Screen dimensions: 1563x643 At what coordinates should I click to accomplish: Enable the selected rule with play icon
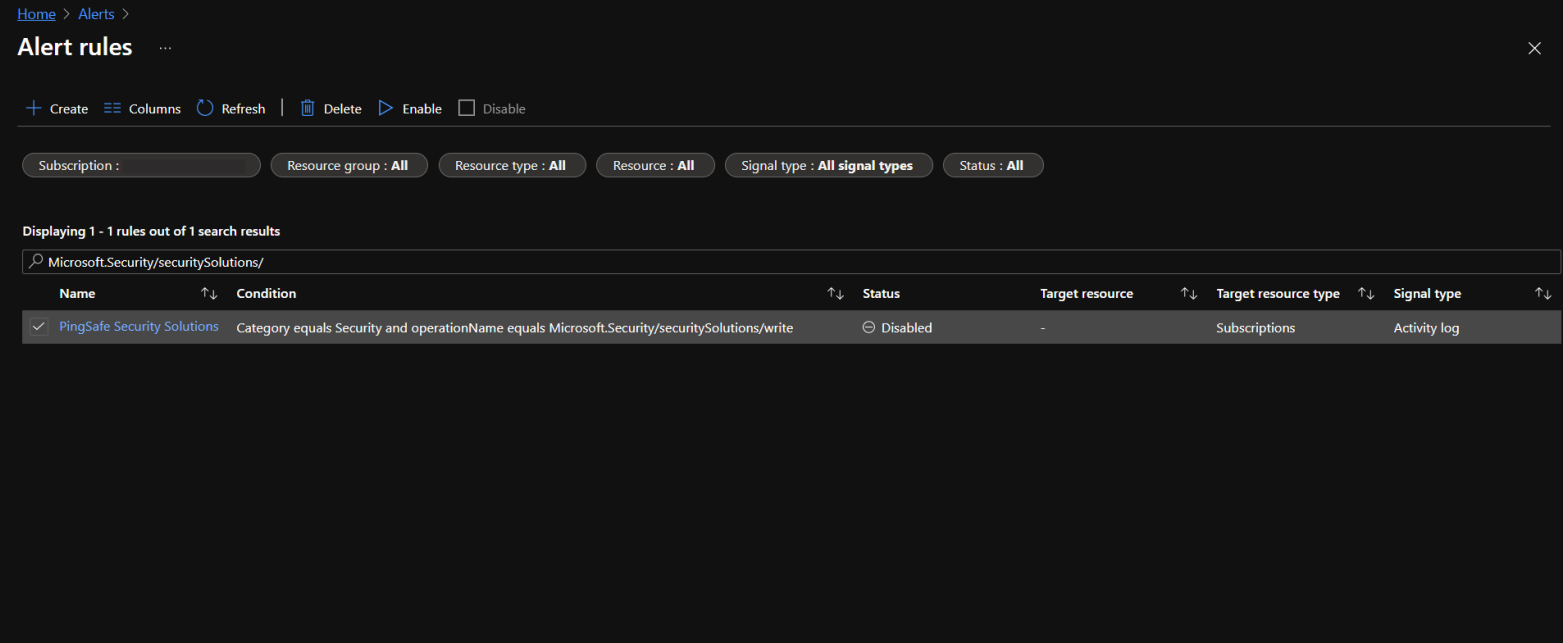(x=386, y=108)
